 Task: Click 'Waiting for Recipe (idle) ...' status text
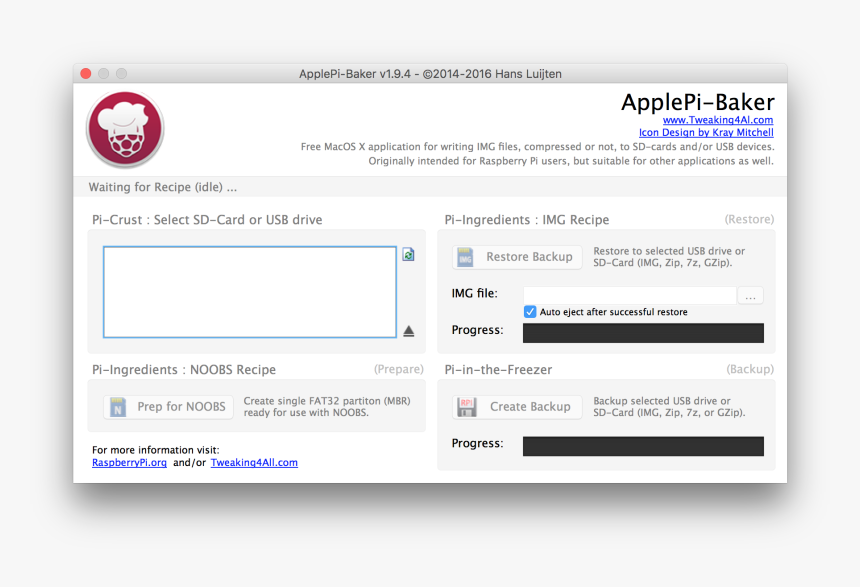click(x=163, y=187)
